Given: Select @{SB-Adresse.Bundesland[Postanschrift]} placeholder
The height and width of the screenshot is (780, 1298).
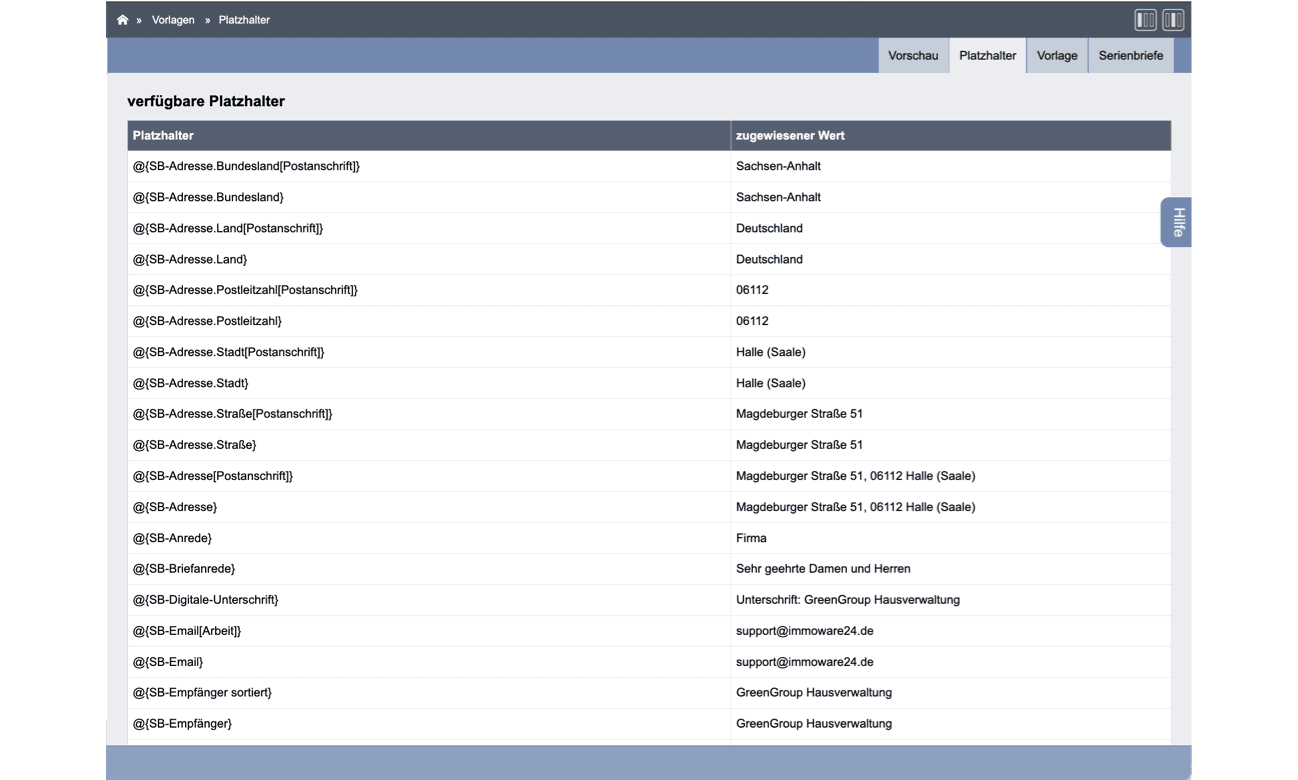Looking at the screenshot, I should point(246,166).
